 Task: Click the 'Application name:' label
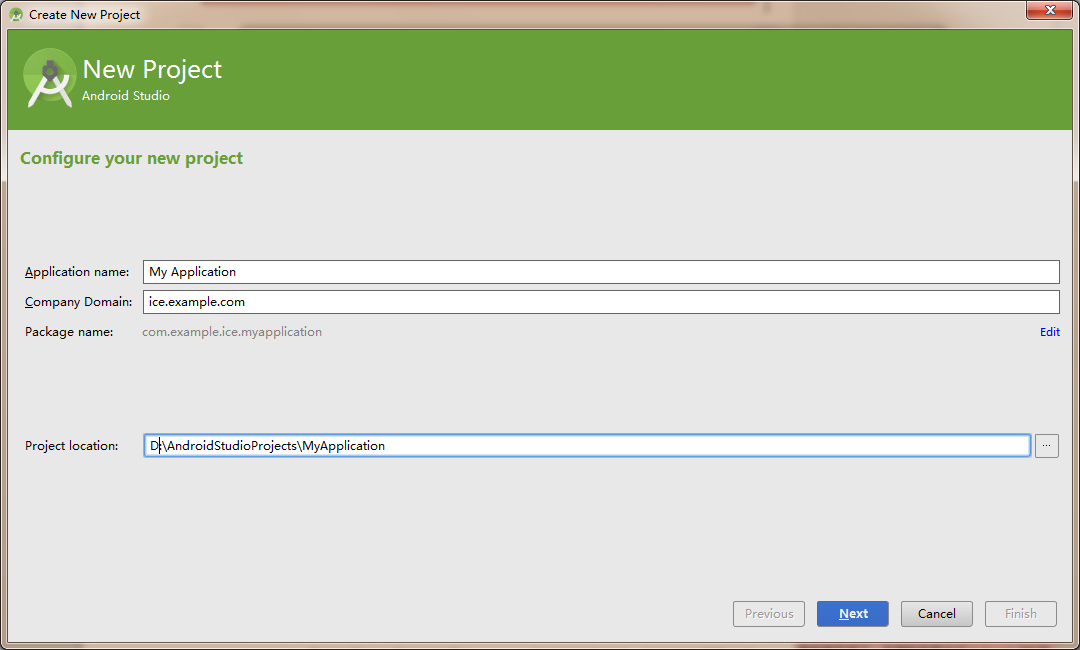pos(77,272)
